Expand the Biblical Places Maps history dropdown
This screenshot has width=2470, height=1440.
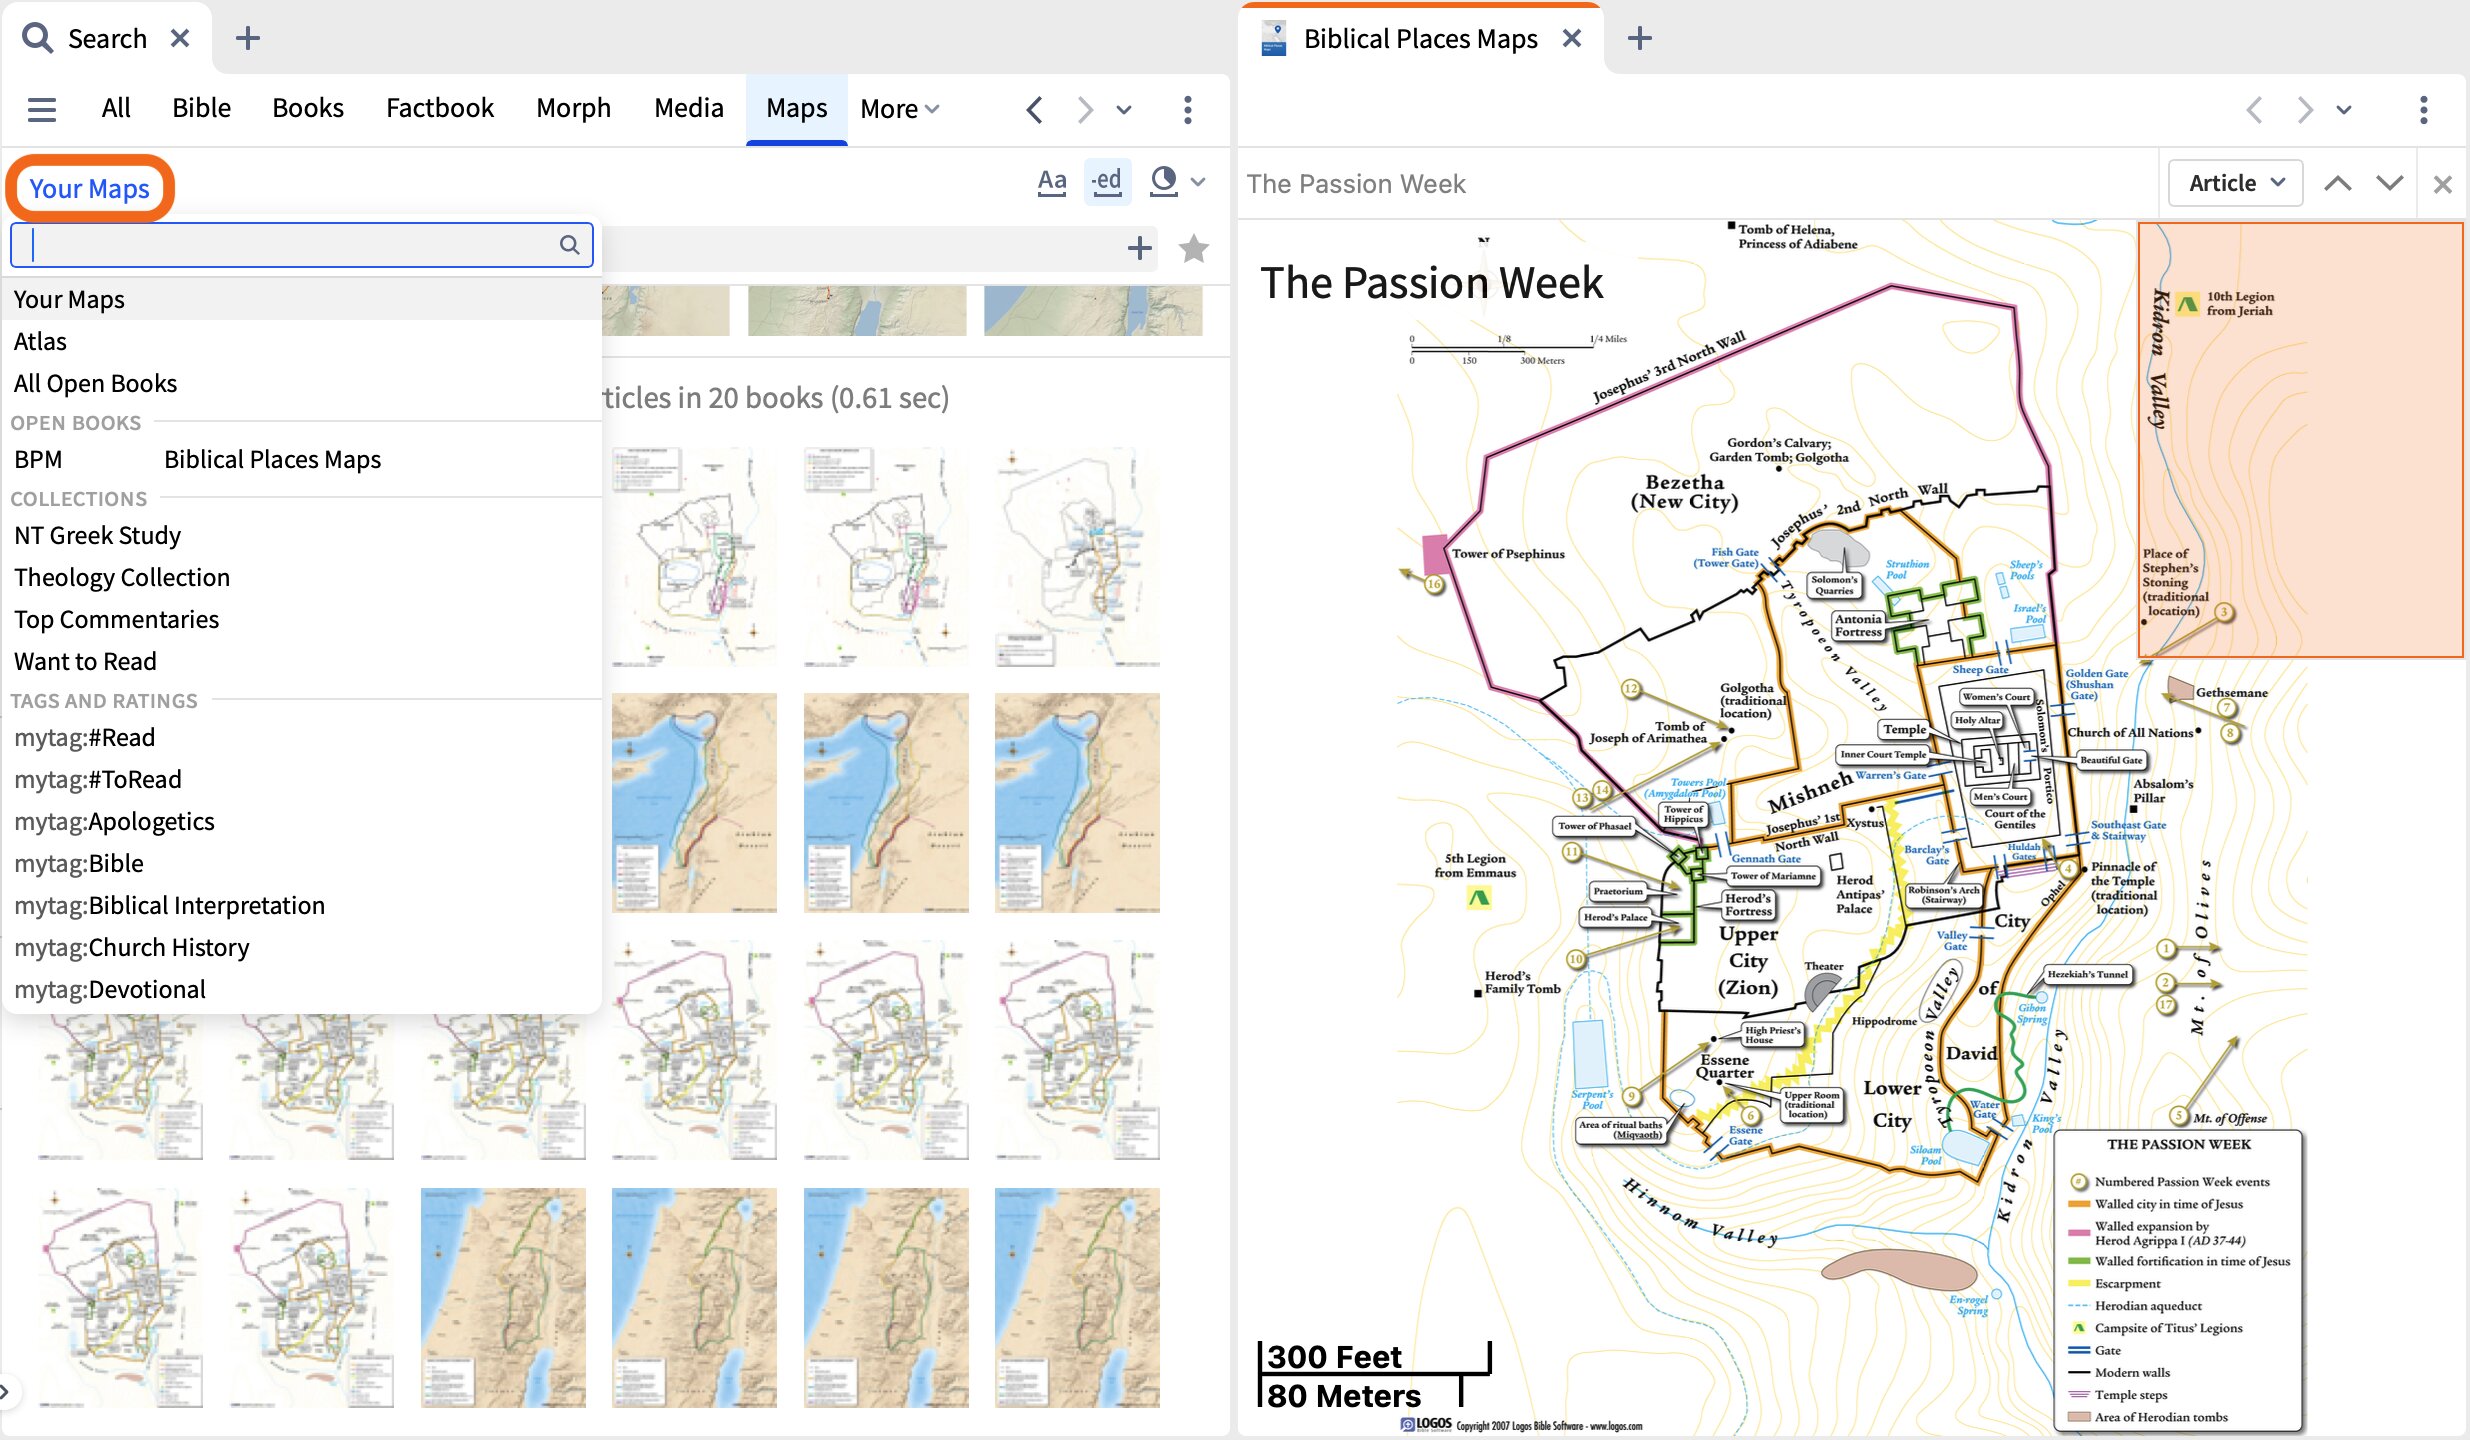tap(2344, 110)
